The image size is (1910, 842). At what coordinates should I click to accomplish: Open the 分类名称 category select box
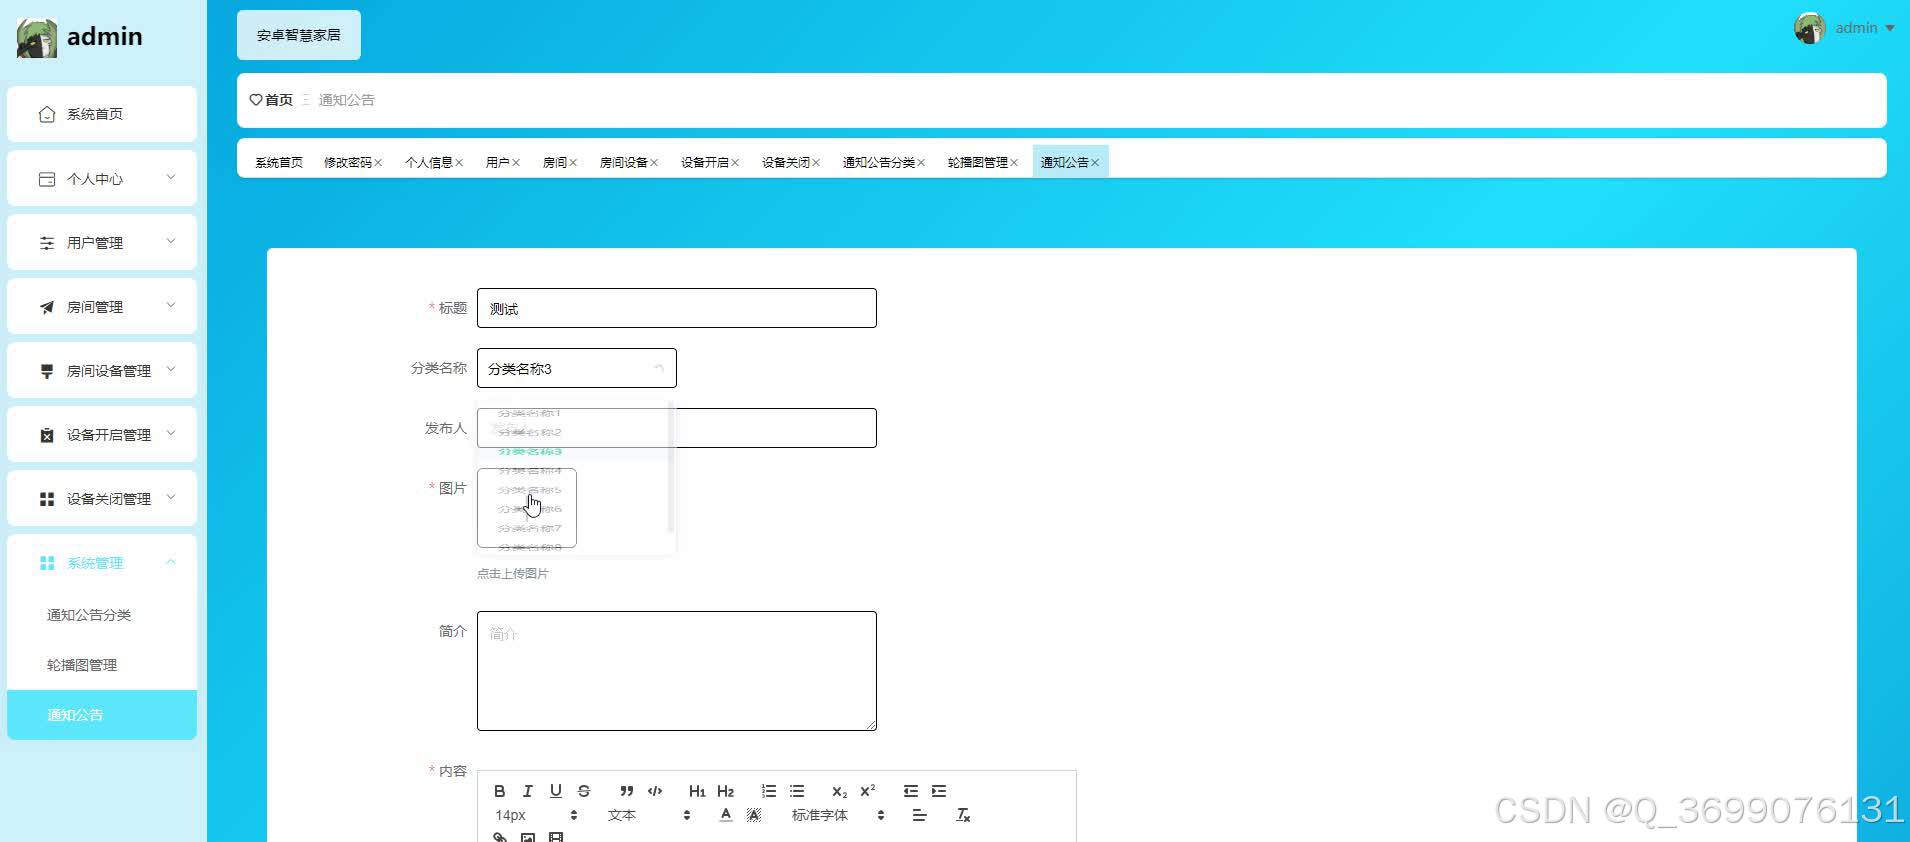point(577,368)
